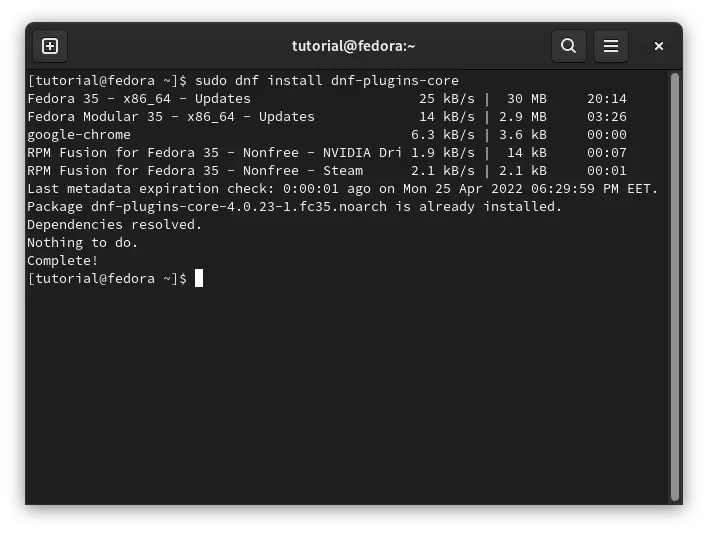
Task: Click the '03:26' time value
Action: 607,117
